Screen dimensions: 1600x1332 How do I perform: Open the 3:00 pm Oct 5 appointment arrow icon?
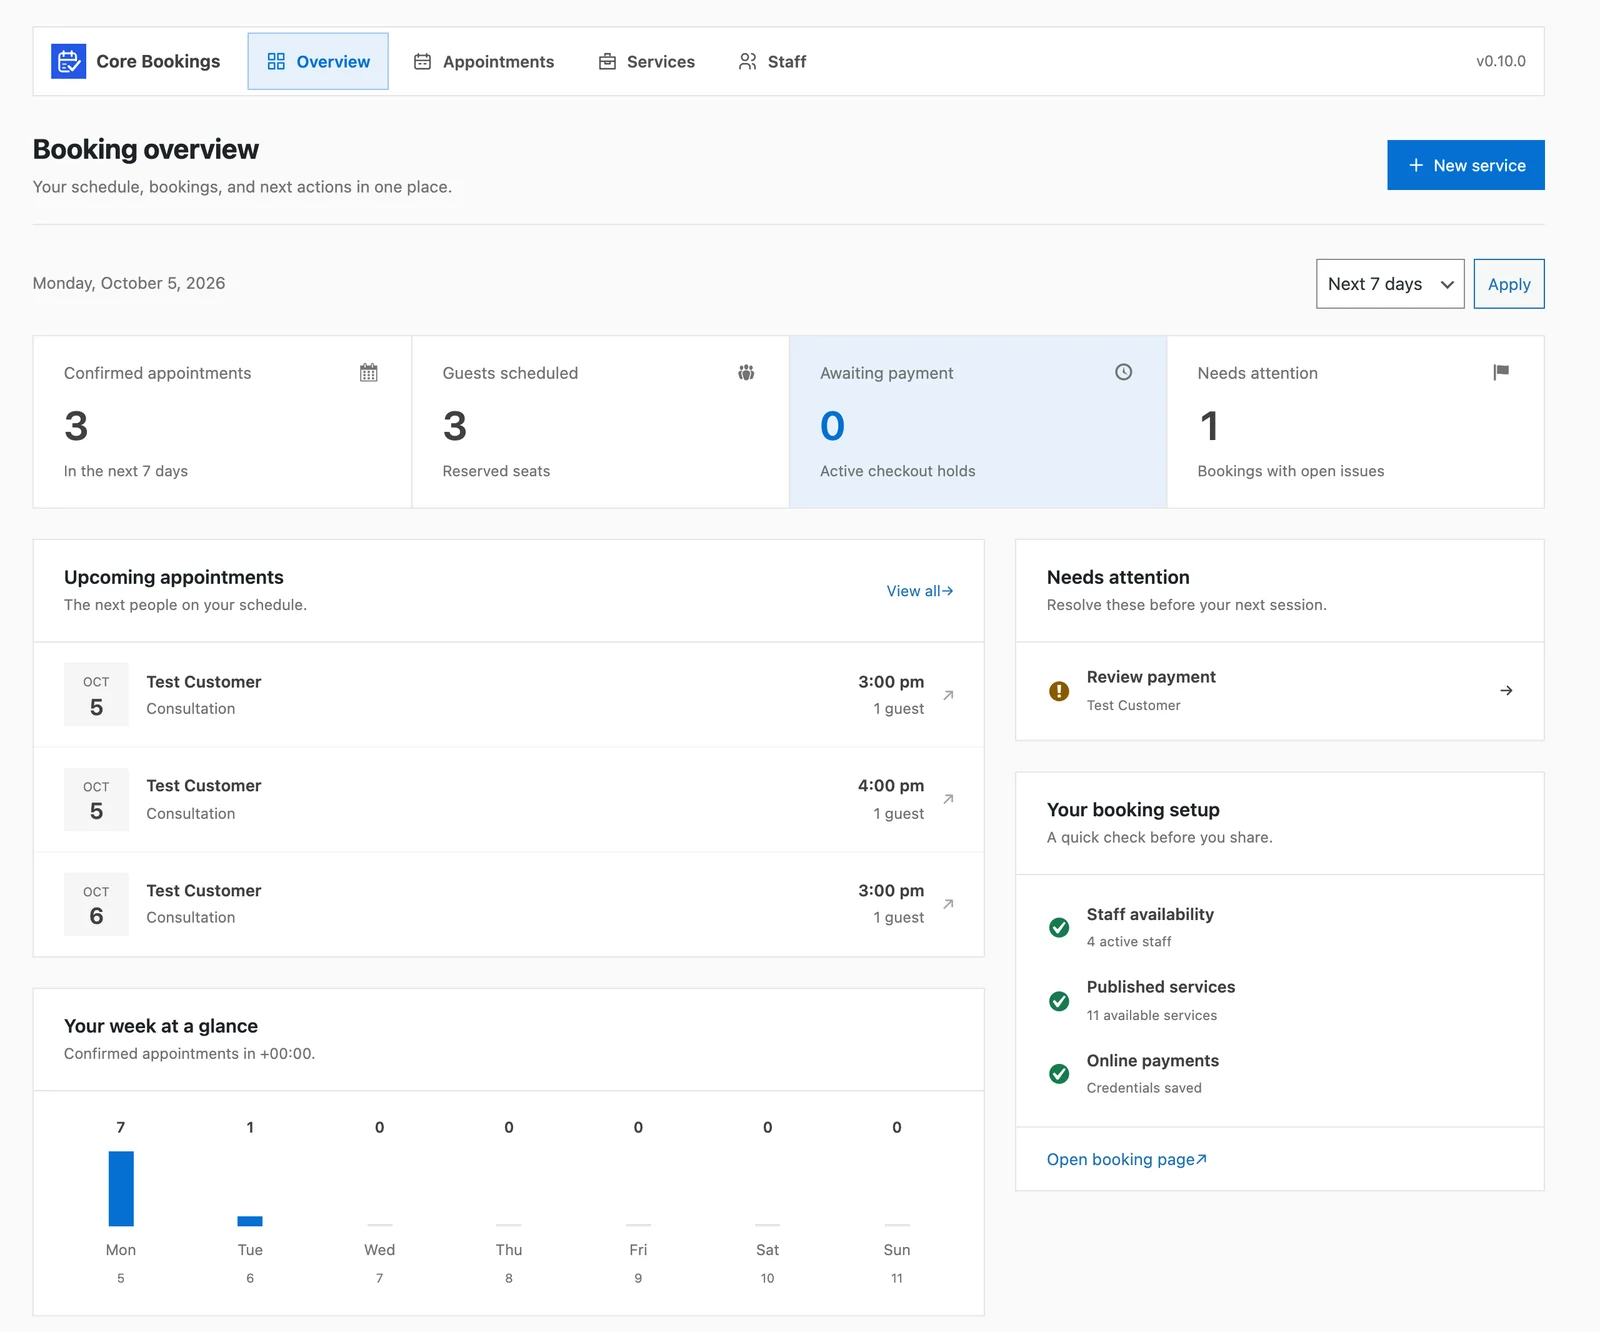(x=948, y=695)
